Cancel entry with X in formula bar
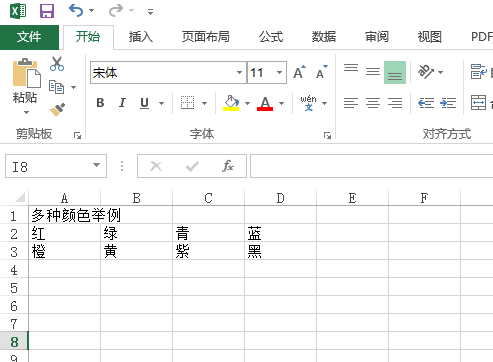The image size is (493, 362). click(156, 166)
